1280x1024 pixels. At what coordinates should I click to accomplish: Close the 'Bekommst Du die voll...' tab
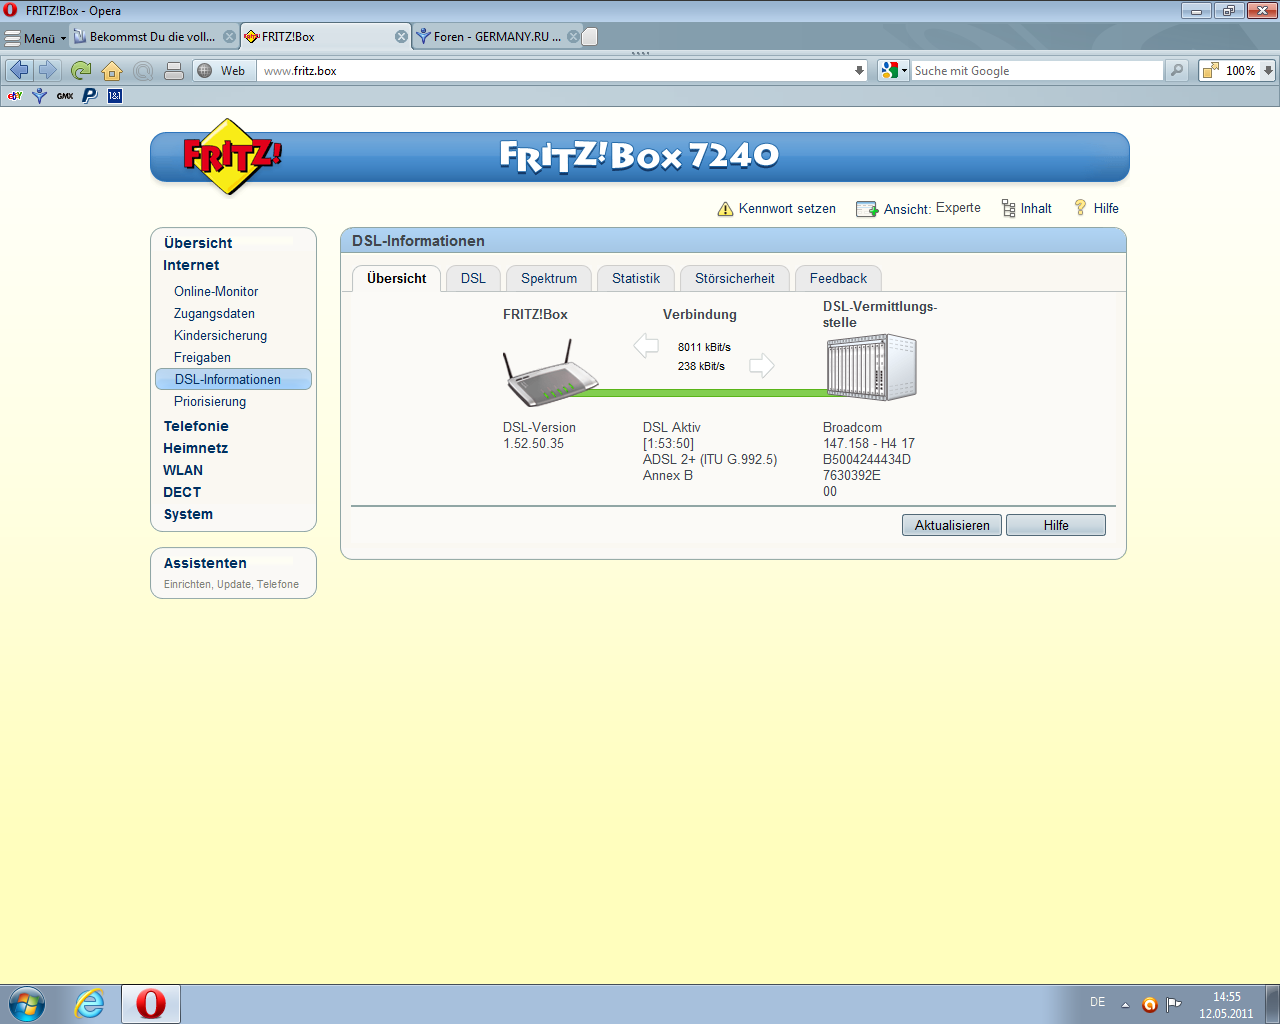pos(229,37)
